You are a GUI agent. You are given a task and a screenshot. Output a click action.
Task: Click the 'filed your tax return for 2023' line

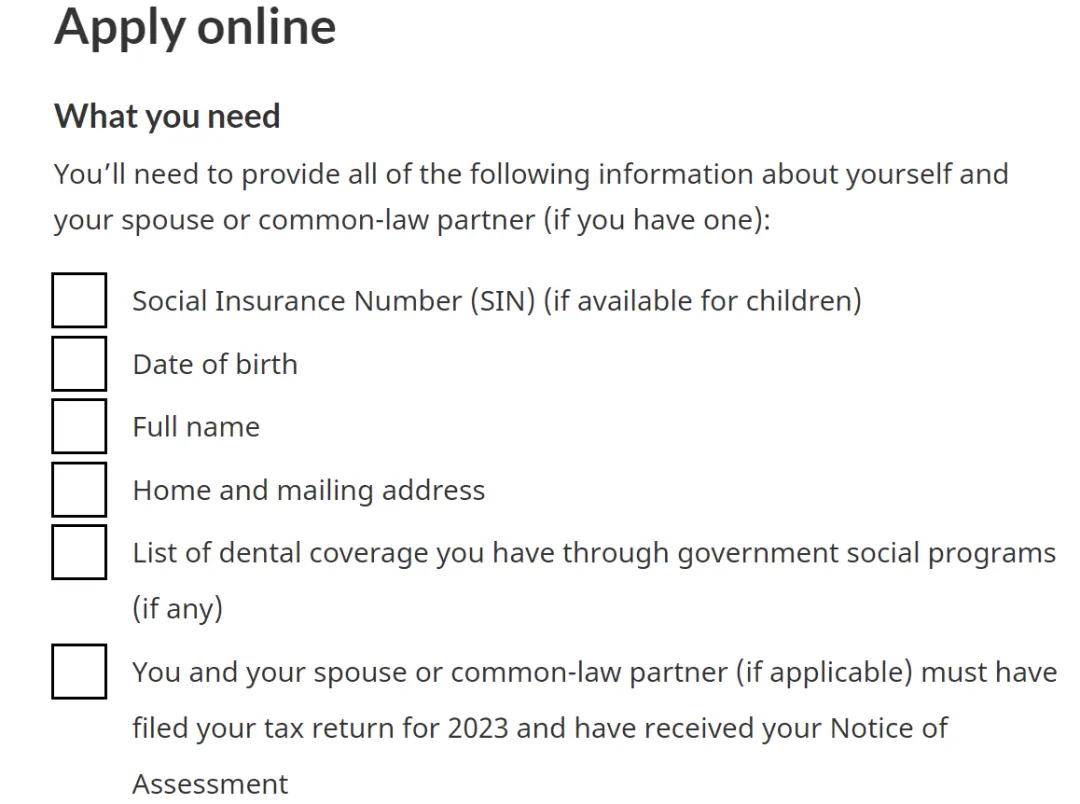(540, 728)
